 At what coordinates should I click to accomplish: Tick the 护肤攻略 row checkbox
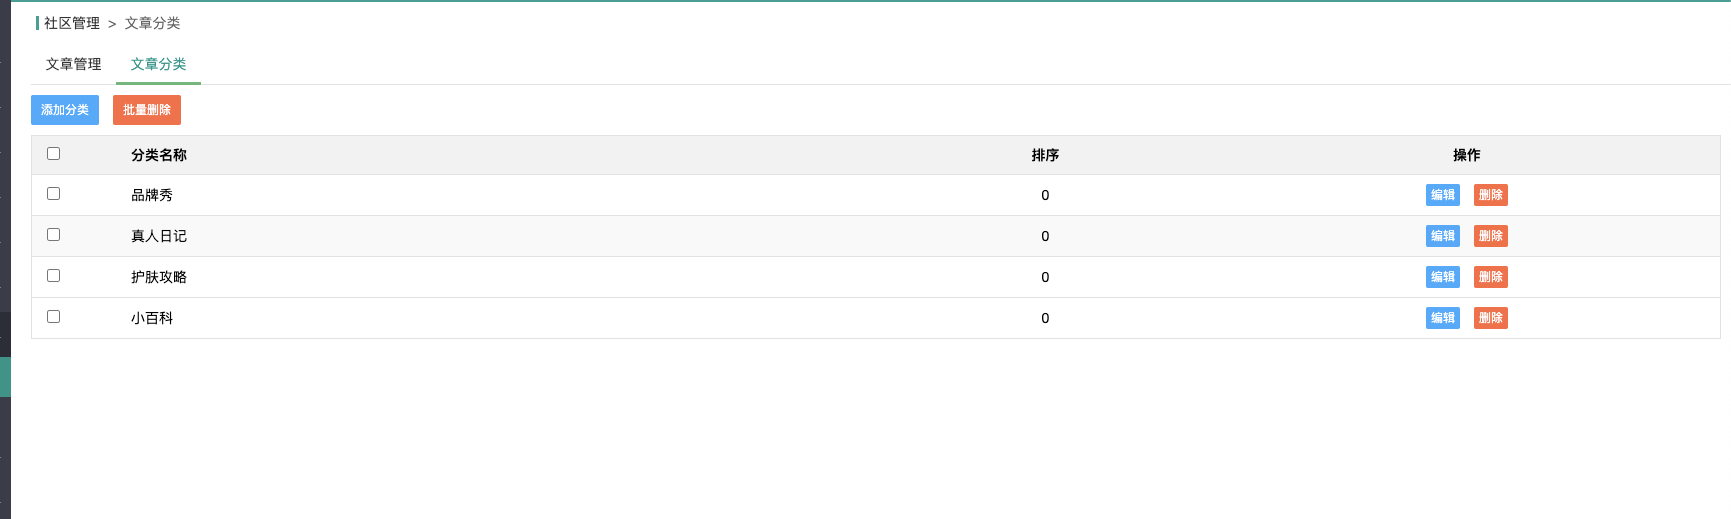click(54, 276)
